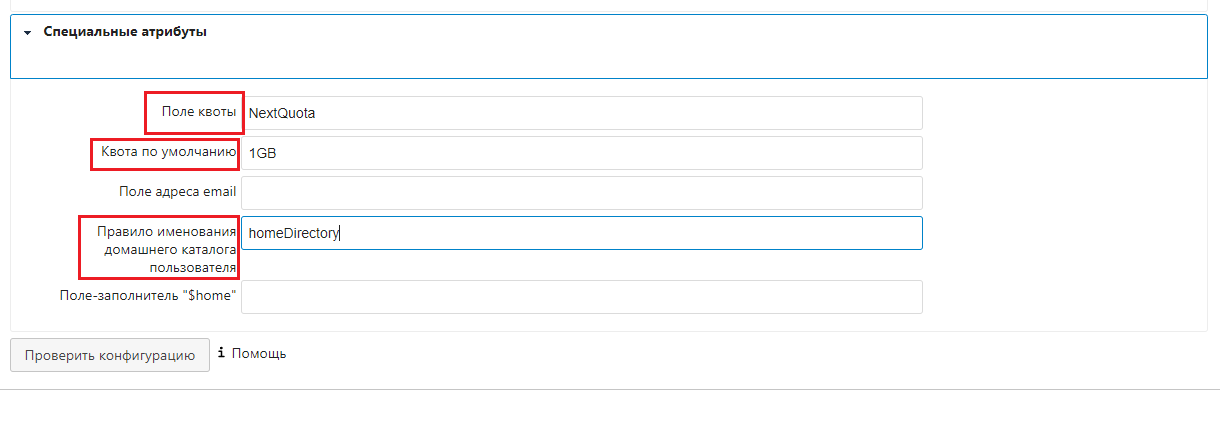The image size is (1220, 426).
Task: Click the empty Поле-заполнитель "$home" field
Action: pyautogui.click(x=581, y=297)
